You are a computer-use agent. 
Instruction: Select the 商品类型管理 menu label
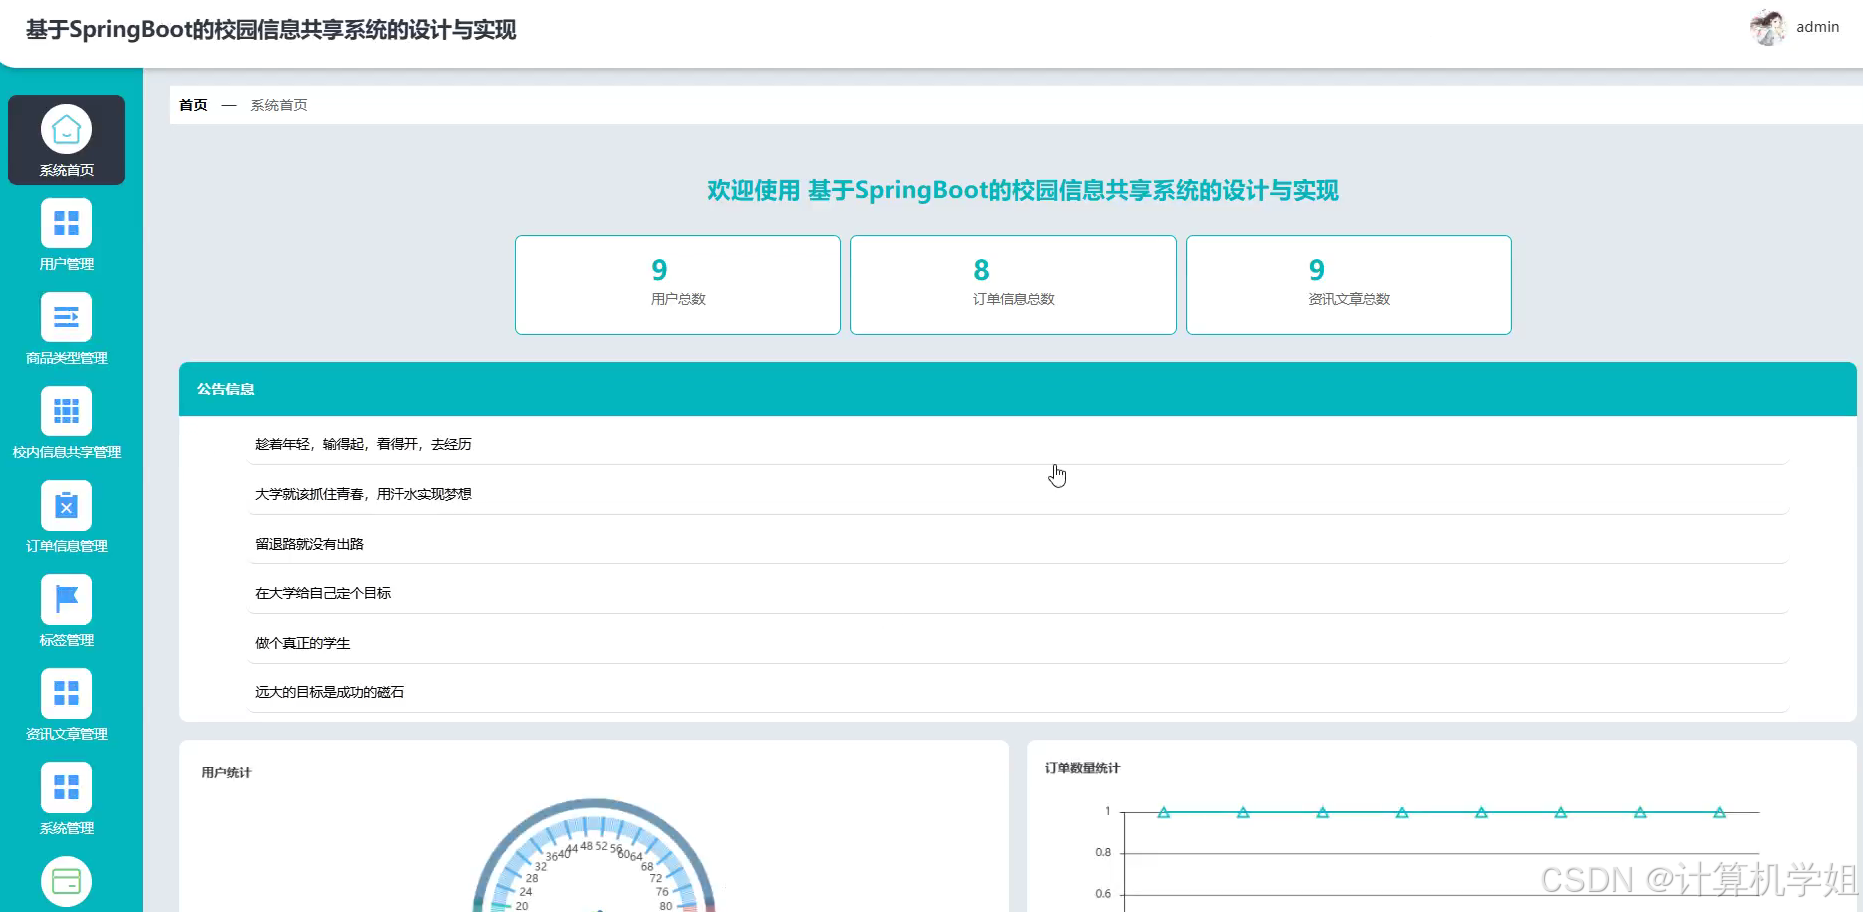66,358
